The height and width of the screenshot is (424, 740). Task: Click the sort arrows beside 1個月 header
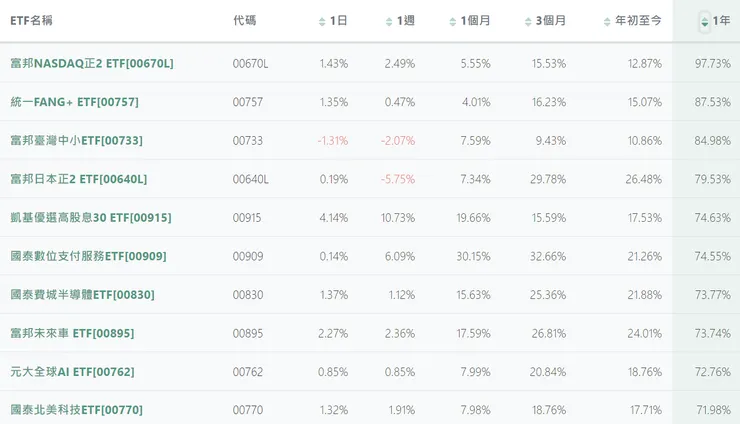point(453,21)
